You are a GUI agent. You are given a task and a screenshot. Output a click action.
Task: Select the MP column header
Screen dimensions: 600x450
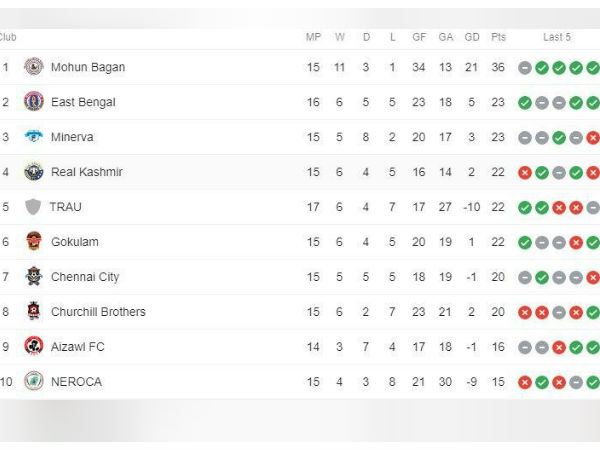313,37
